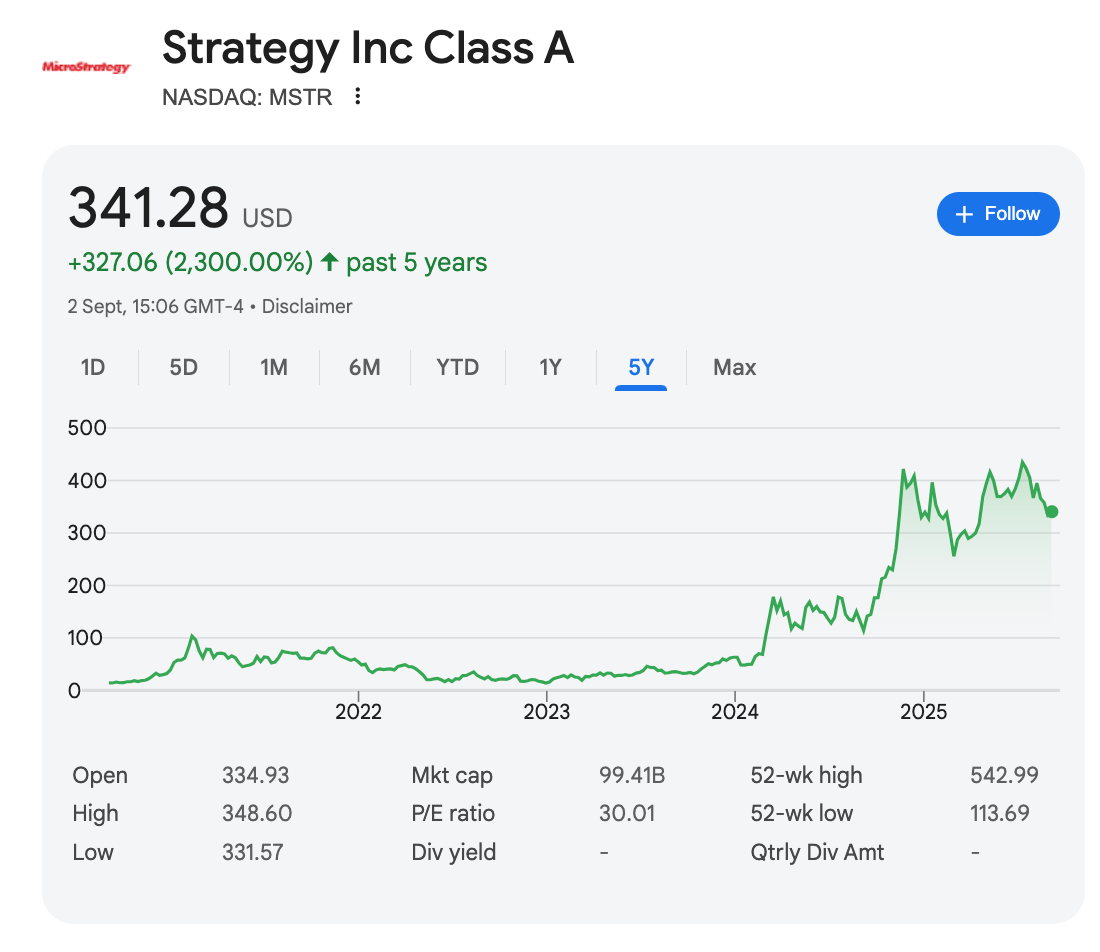The image size is (1100, 952).
Task: Click the 2022 label on chart axis
Action: (358, 712)
